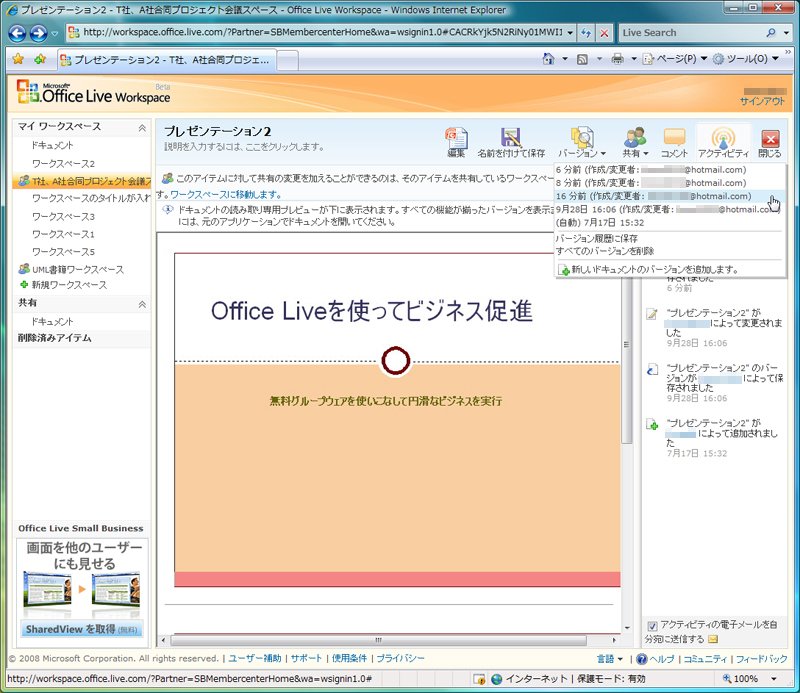
Task: Choose 新しいドキュメントのバージョンを追加します
Action: (x=648, y=269)
